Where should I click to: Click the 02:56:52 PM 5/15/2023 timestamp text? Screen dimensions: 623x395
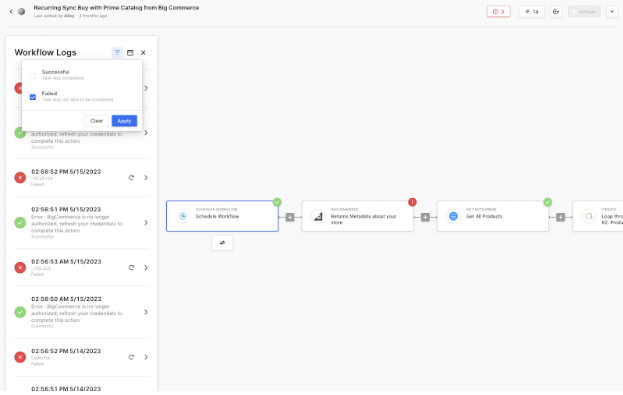coord(66,172)
